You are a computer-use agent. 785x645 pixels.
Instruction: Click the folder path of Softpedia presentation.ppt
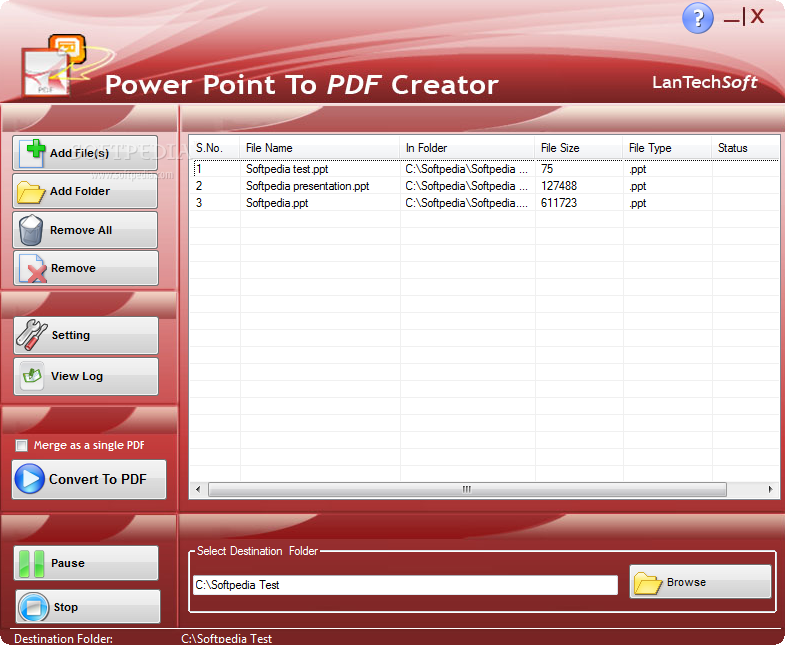point(467,186)
